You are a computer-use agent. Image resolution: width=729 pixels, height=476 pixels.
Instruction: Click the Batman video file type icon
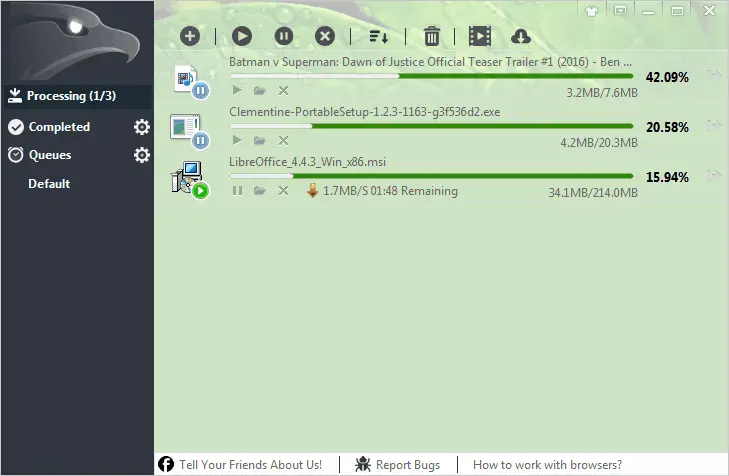(191, 81)
